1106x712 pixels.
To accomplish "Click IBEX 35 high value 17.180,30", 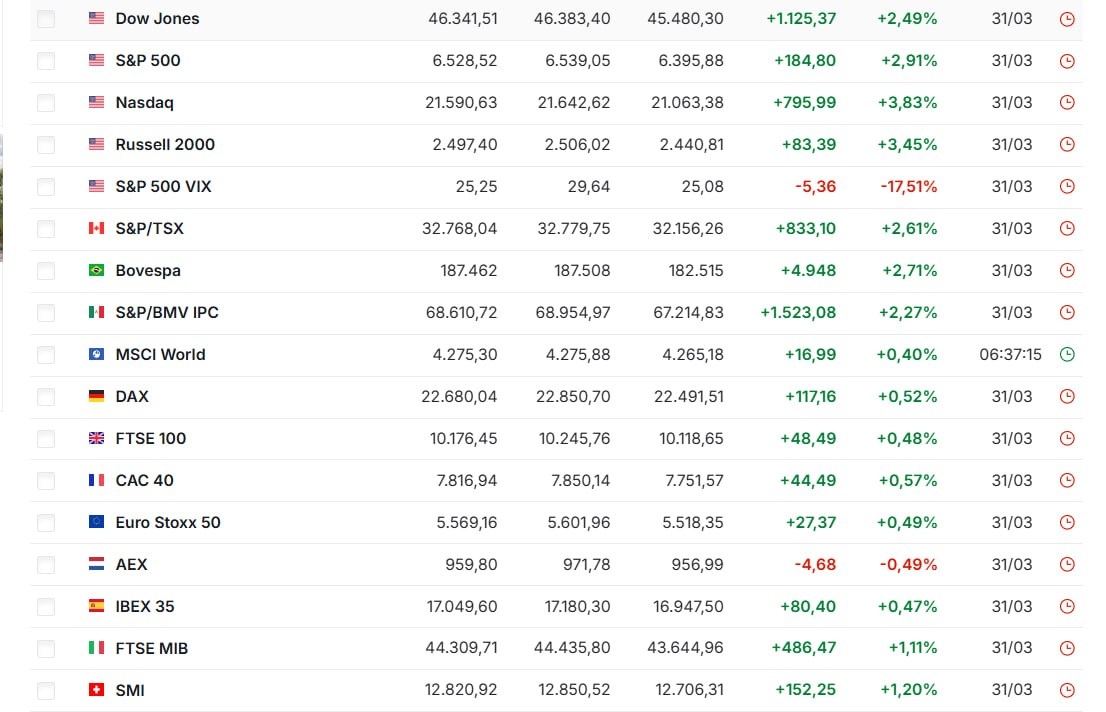I will point(577,606).
